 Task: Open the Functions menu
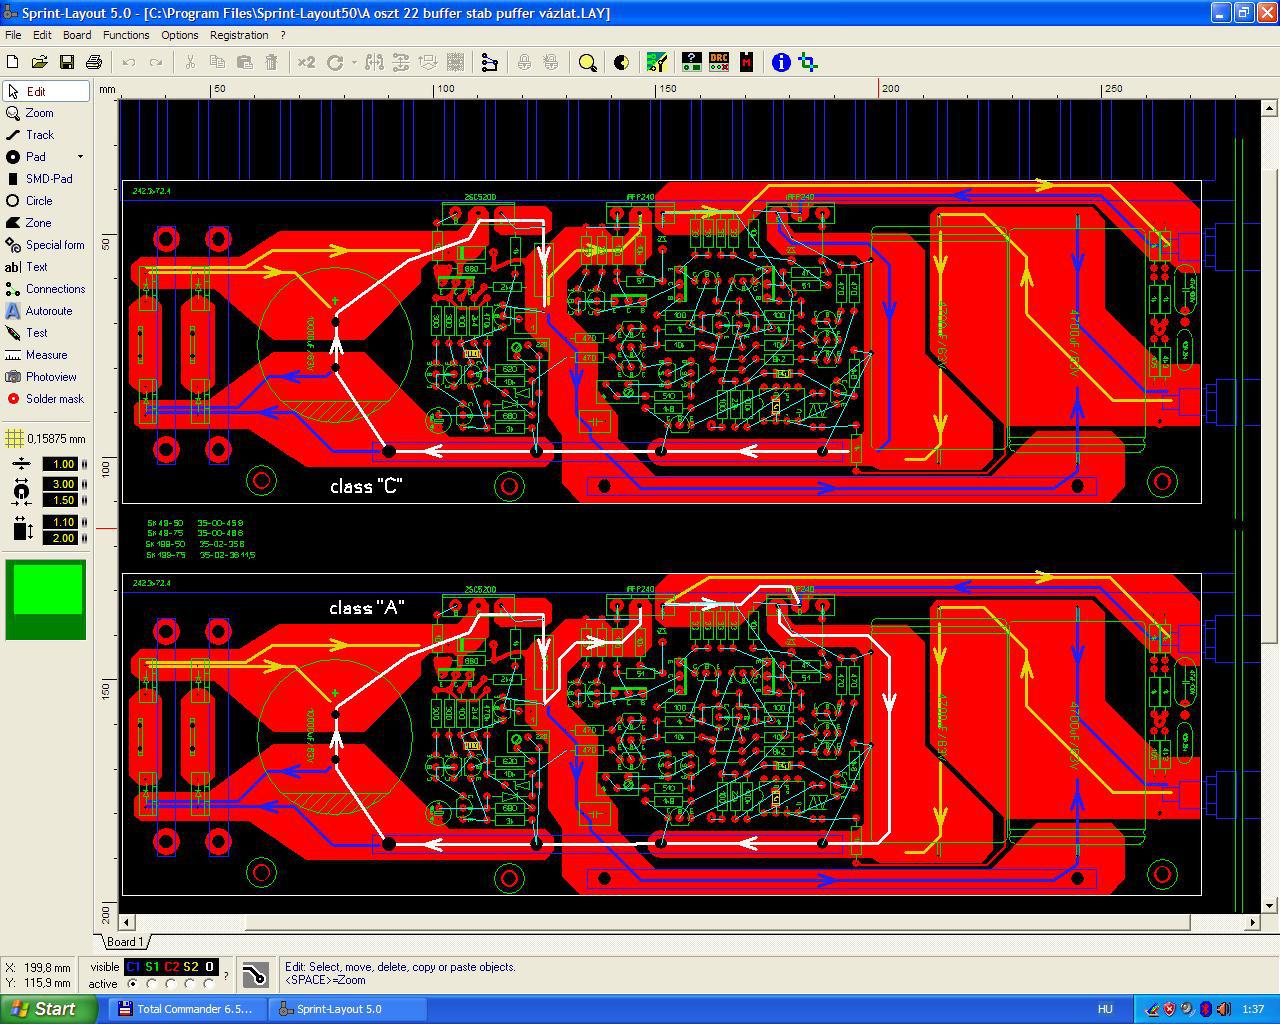click(126, 35)
